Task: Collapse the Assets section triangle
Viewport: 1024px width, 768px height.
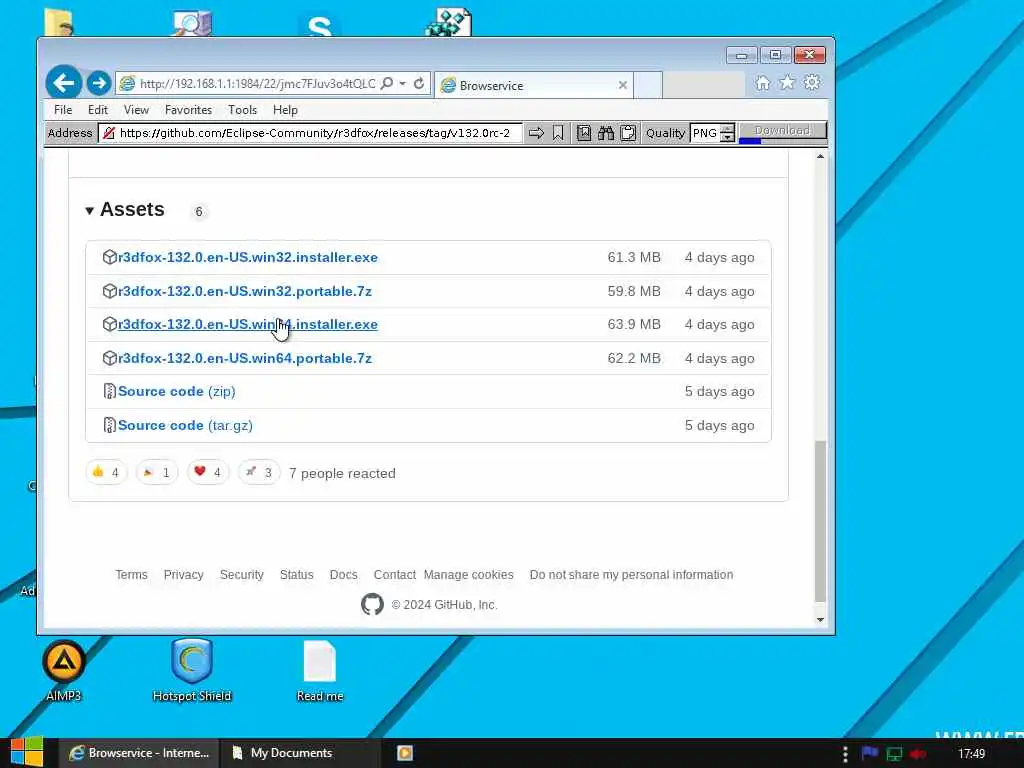Action: pyautogui.click(x=89, y=210)
